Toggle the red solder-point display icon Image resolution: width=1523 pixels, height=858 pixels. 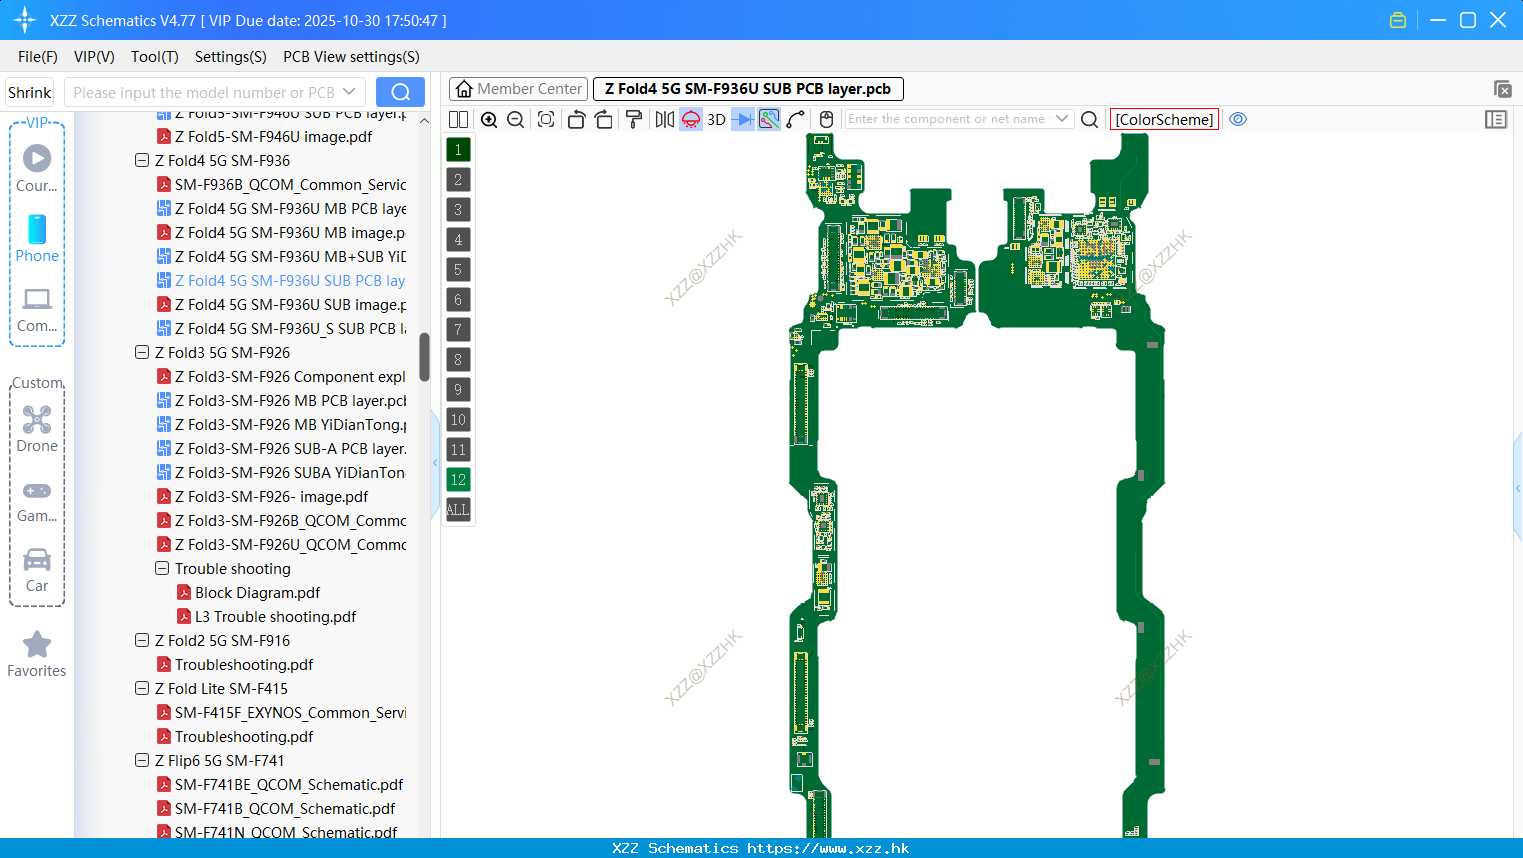click(691, 119)
